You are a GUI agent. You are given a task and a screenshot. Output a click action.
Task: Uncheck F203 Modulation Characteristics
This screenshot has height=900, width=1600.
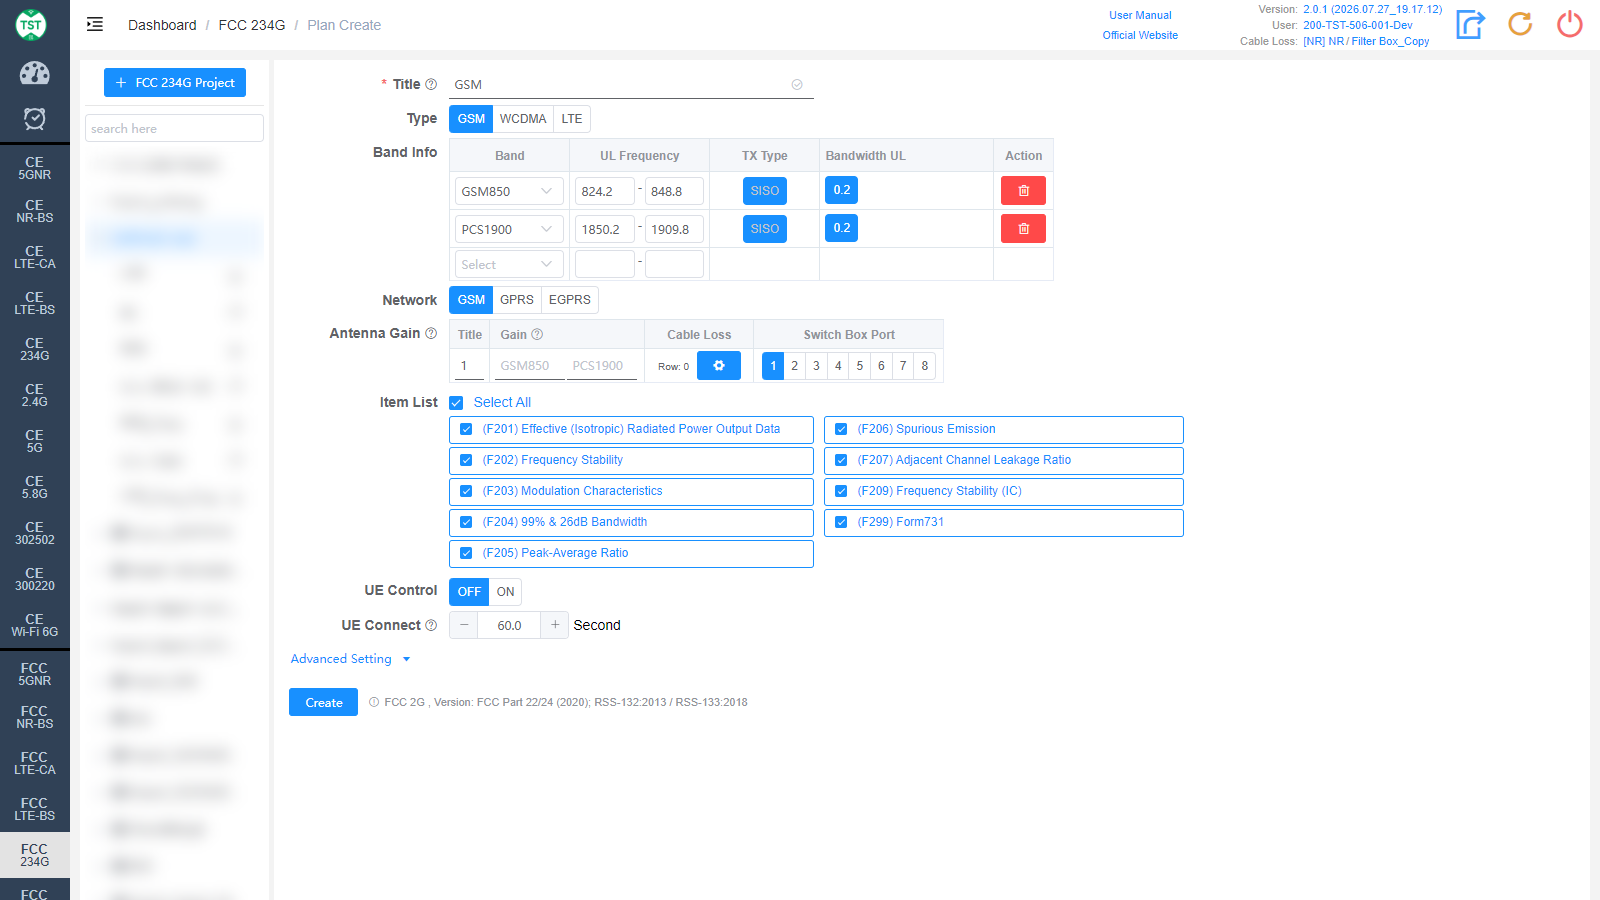pyautogui.click(x=466, y=491)
